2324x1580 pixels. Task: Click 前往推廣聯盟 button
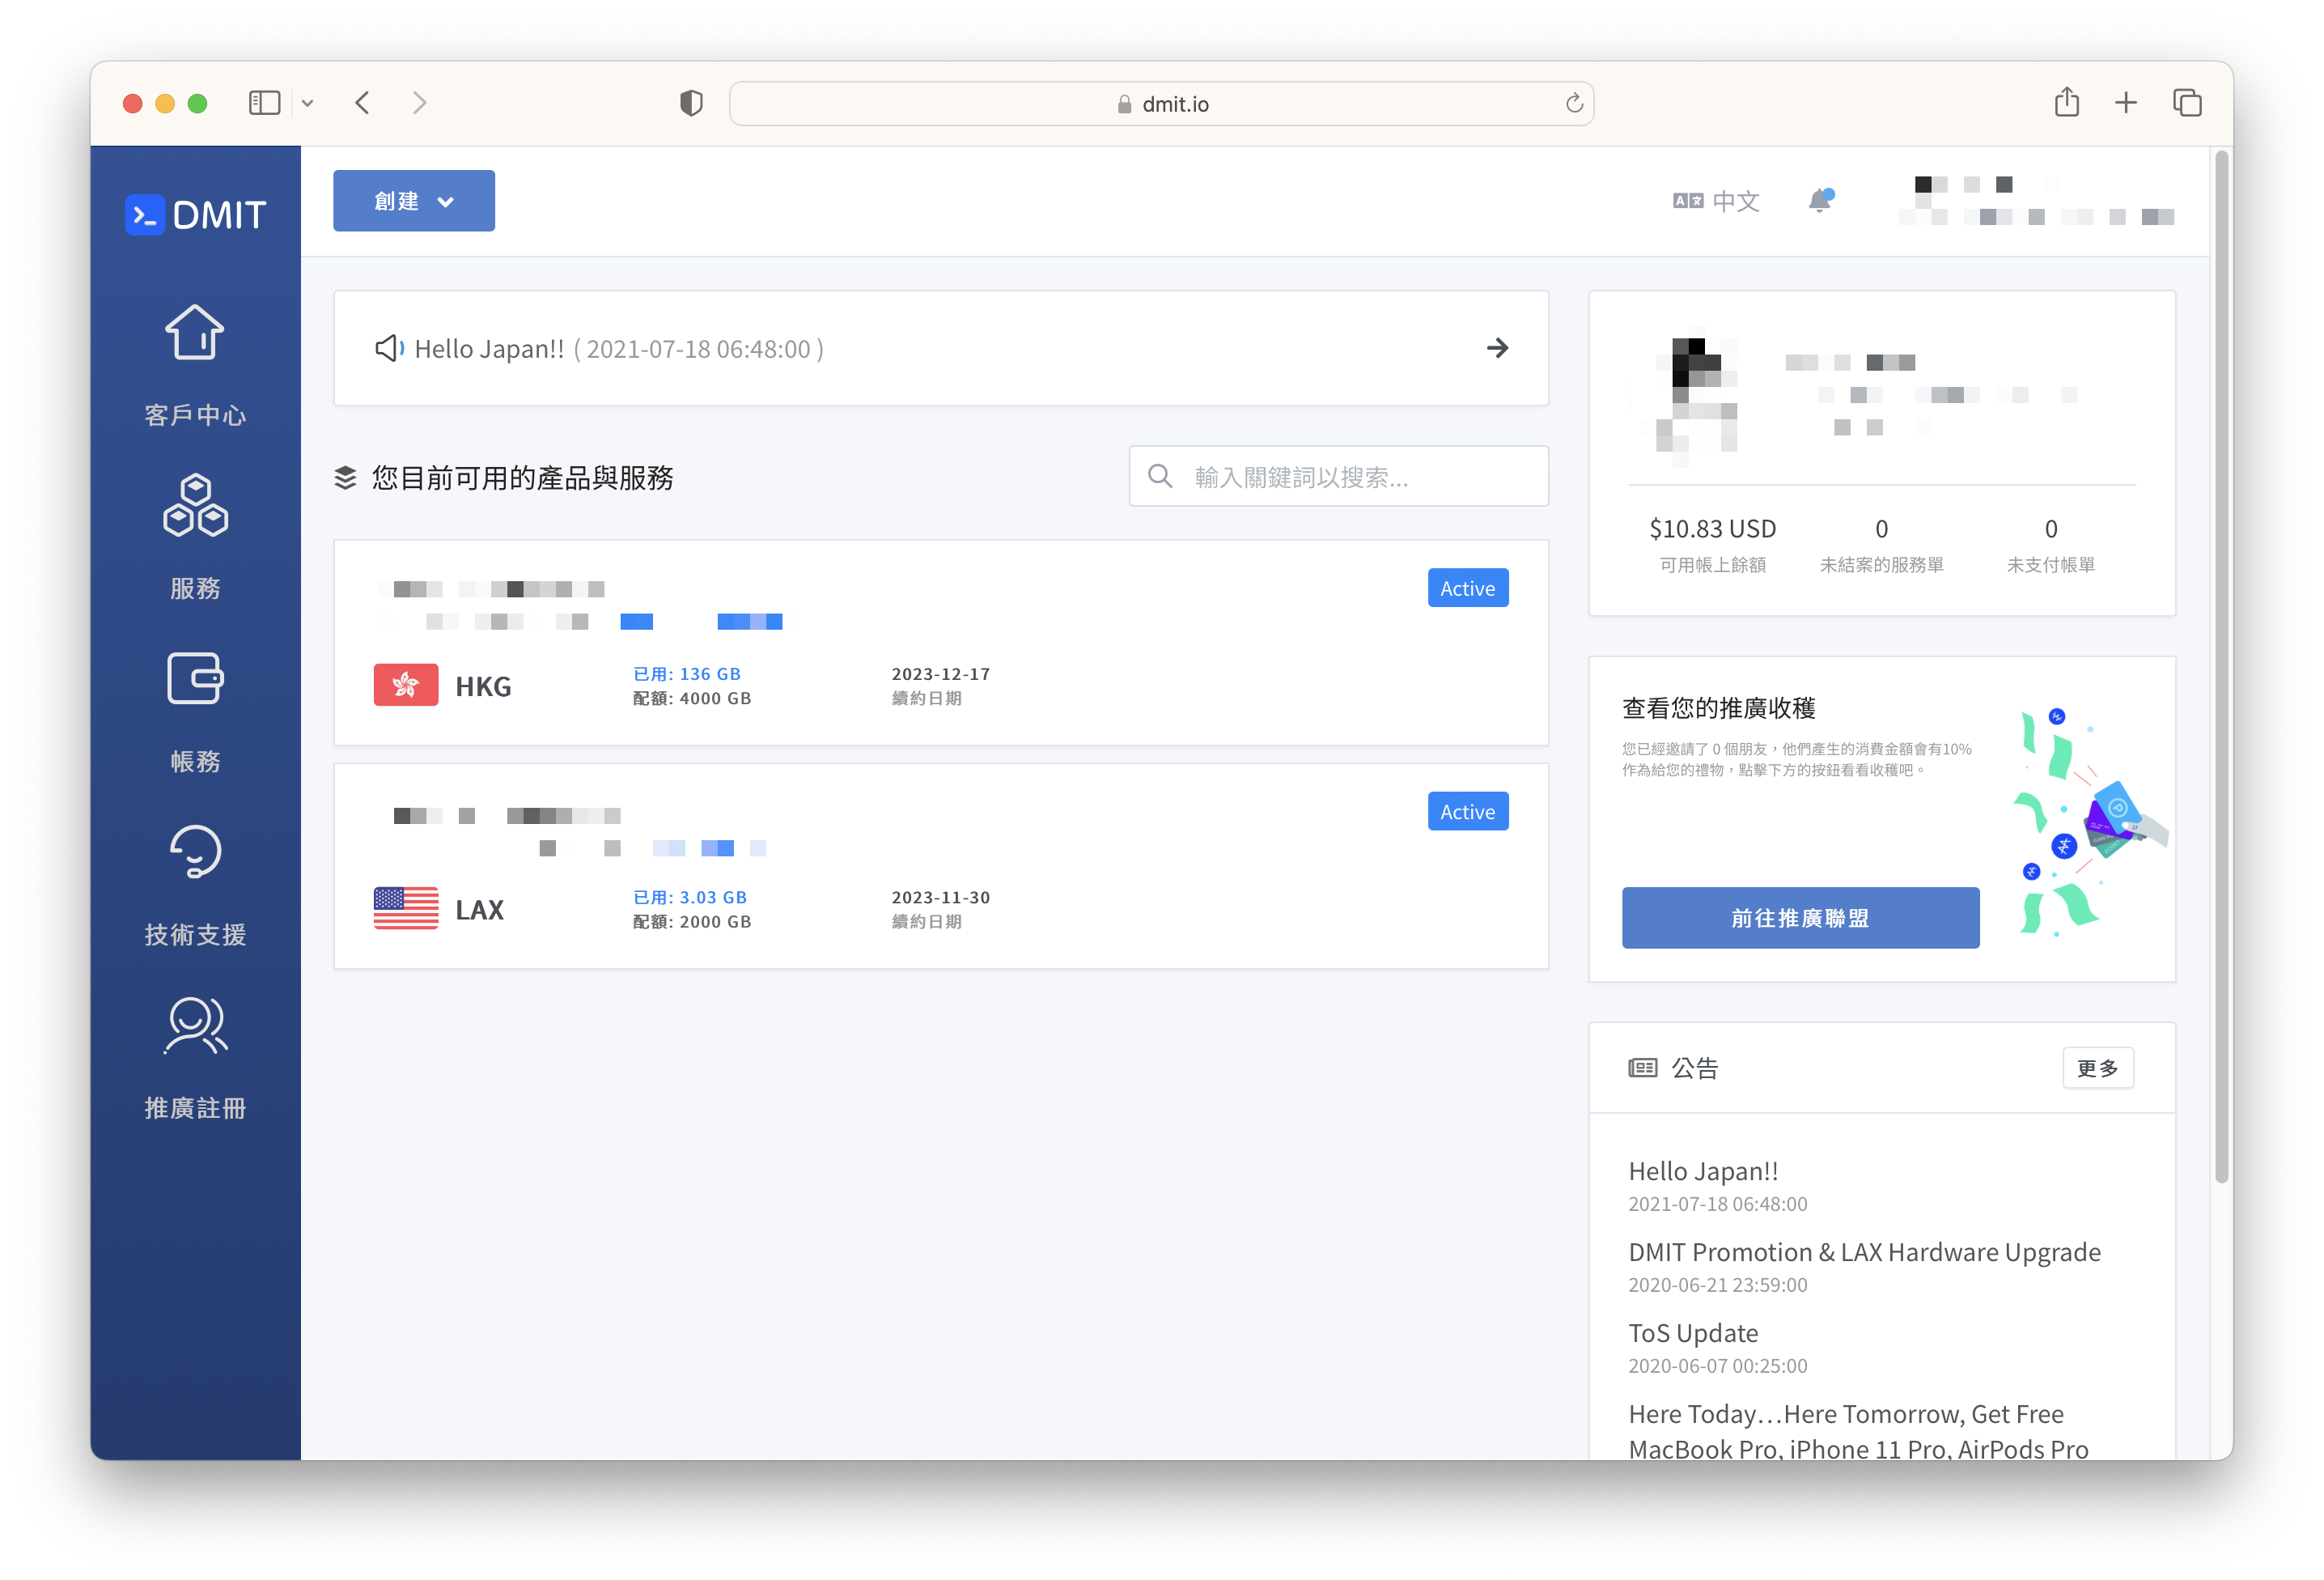[1800, 918]
